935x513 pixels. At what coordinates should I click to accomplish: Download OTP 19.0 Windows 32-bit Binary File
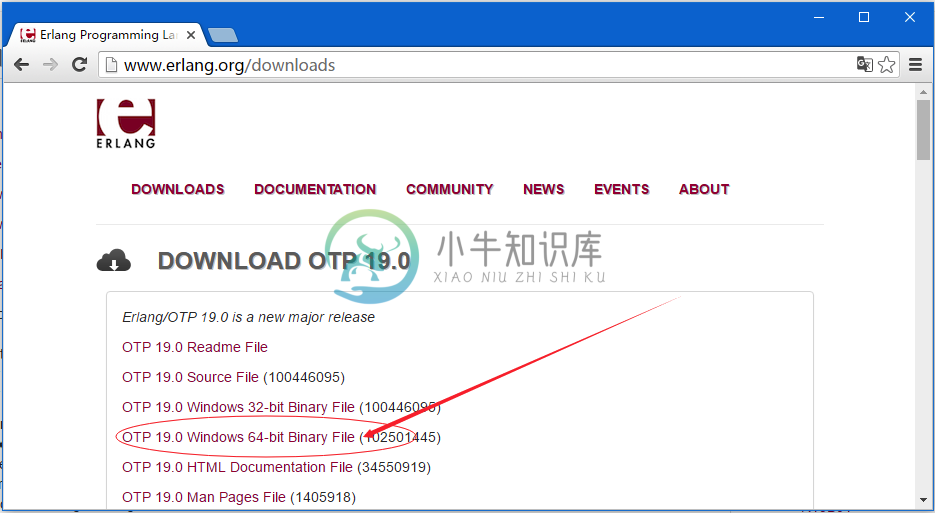pos(239,407)
